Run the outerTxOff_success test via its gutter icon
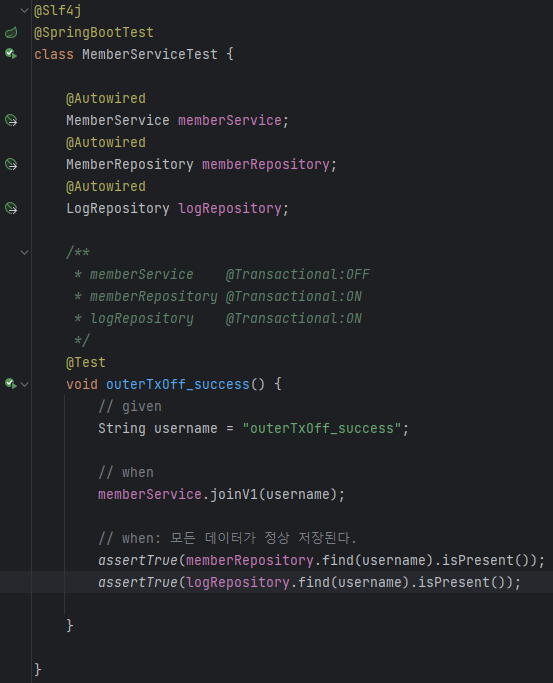553x683 pixels. 10,384
